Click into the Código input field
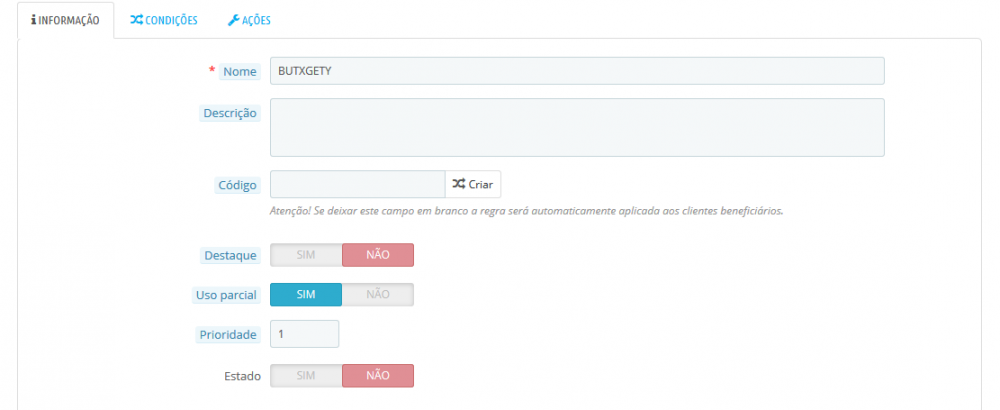 [357, 185]
